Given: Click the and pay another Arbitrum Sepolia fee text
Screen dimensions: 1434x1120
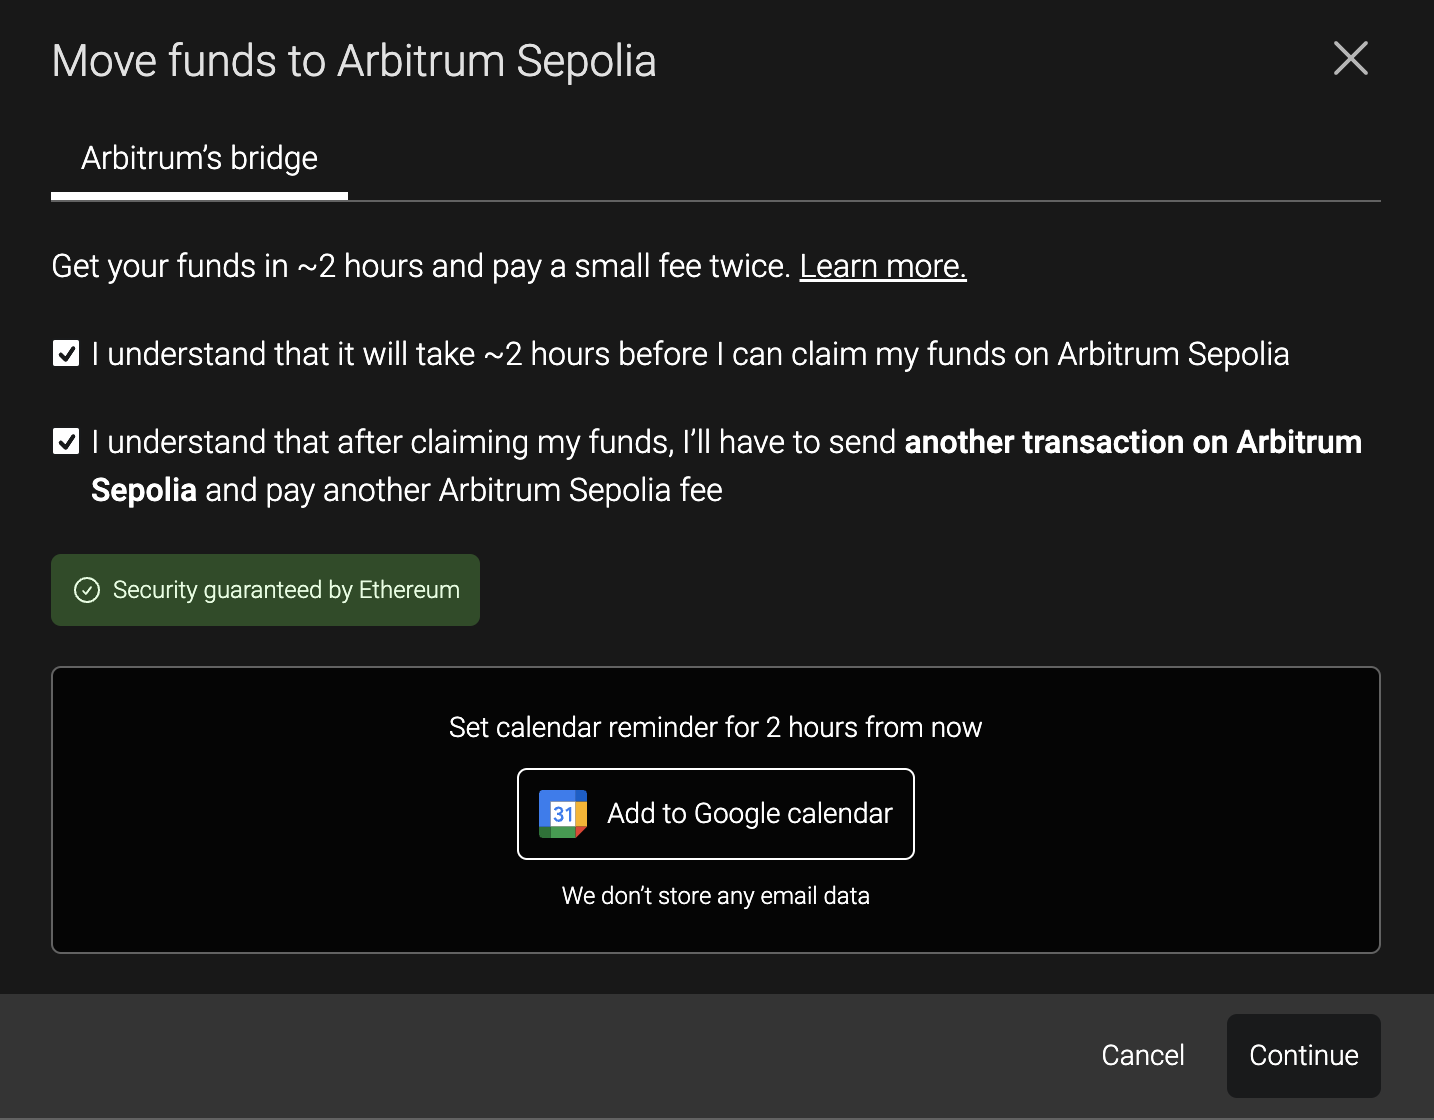Looking at the screenshot, I should coord(464,490).
